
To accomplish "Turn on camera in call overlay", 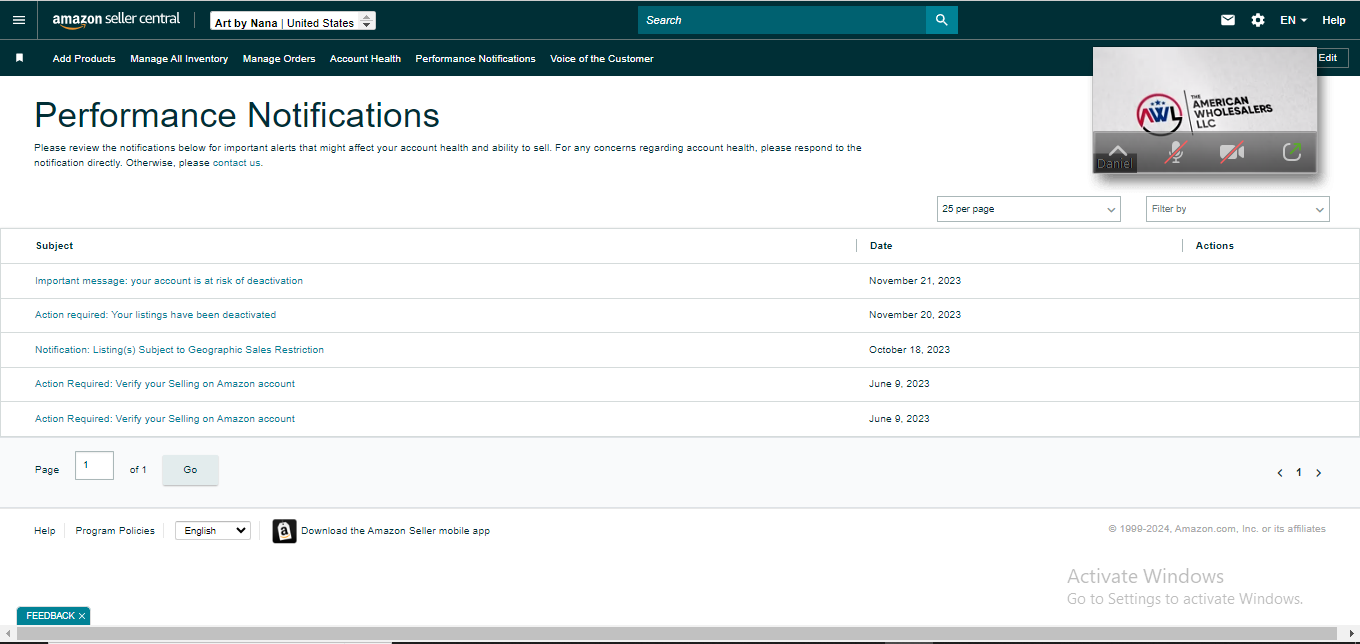I will 1232,152.
